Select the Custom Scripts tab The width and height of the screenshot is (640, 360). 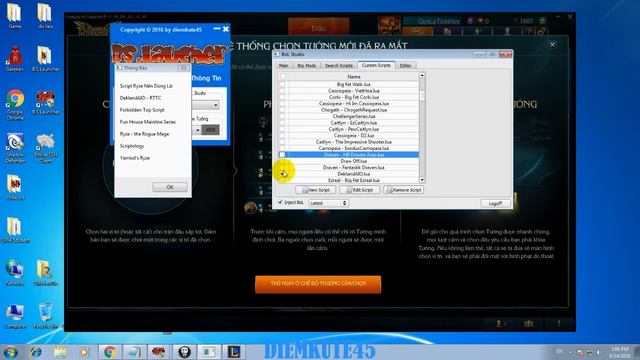pos(376,65)
